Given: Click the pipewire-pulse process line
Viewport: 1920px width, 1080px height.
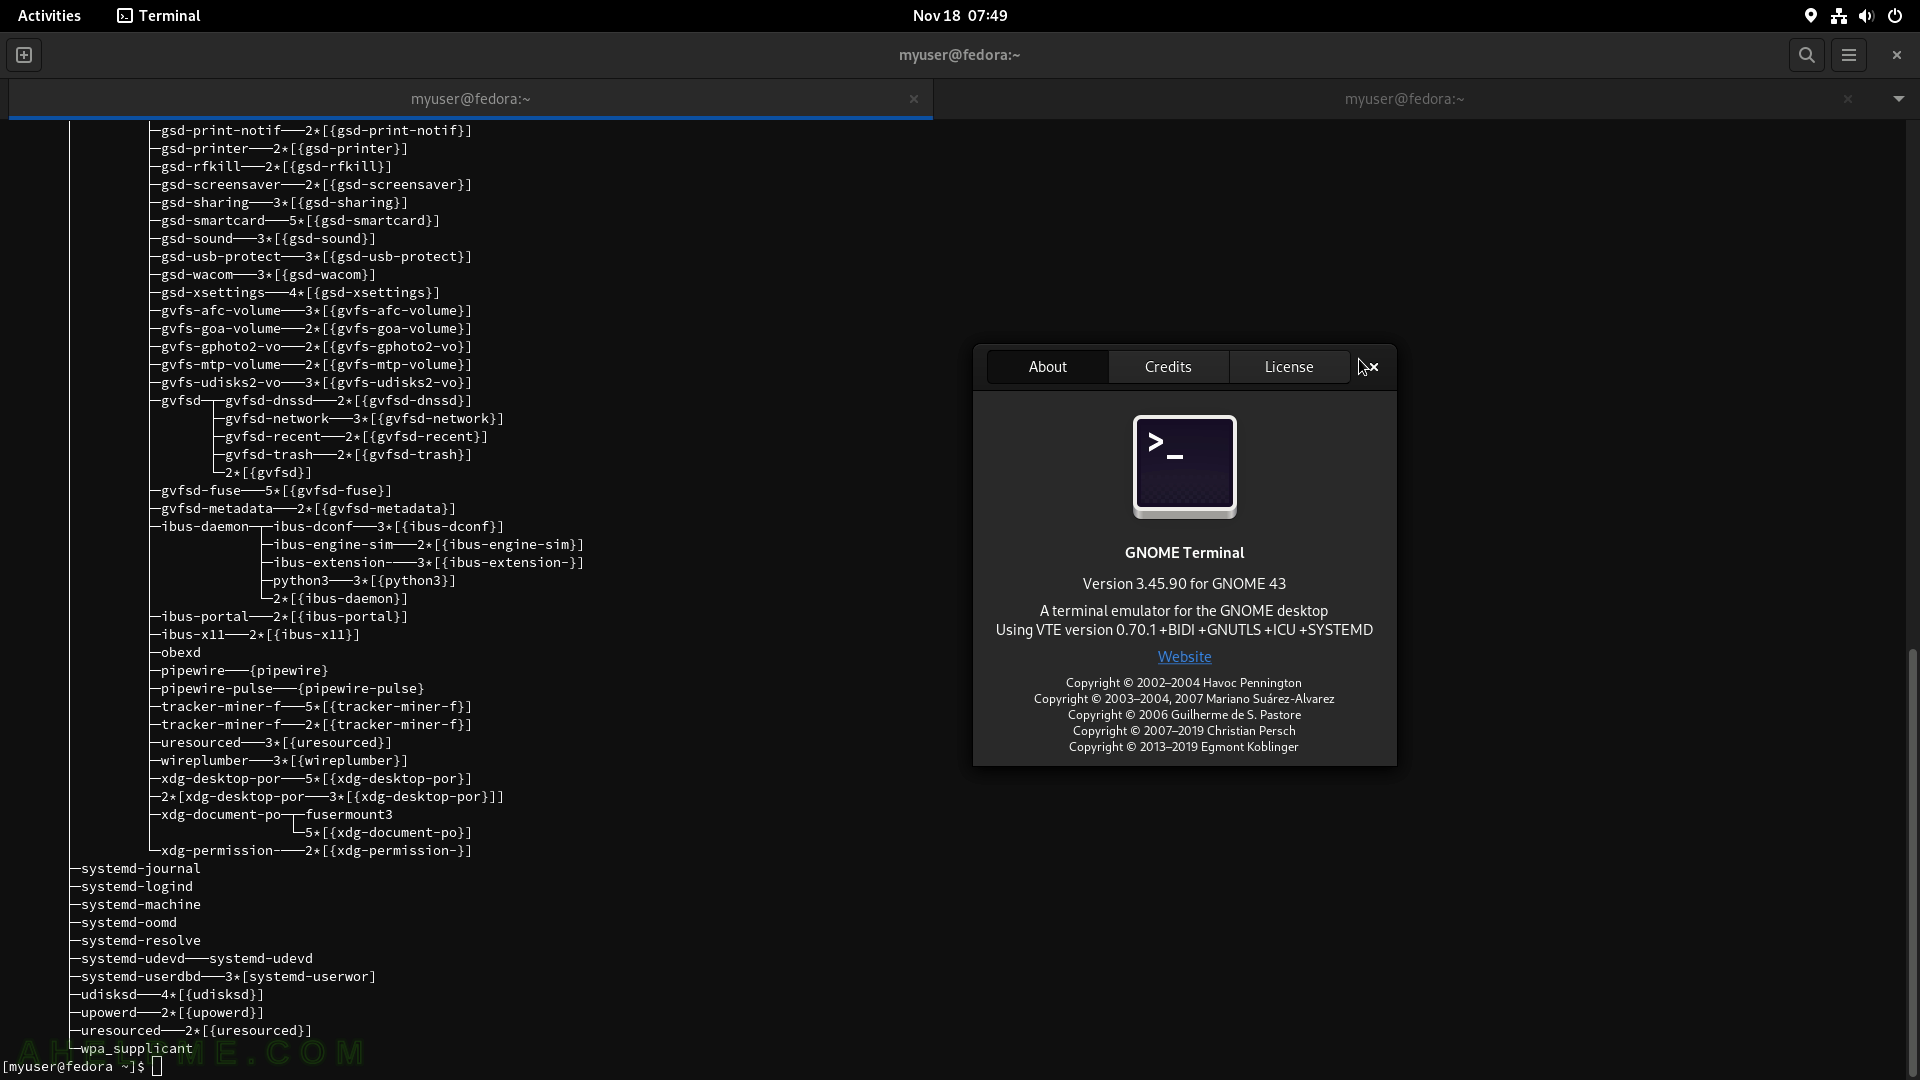Looking at the screenshot, I should coord(292,689).
